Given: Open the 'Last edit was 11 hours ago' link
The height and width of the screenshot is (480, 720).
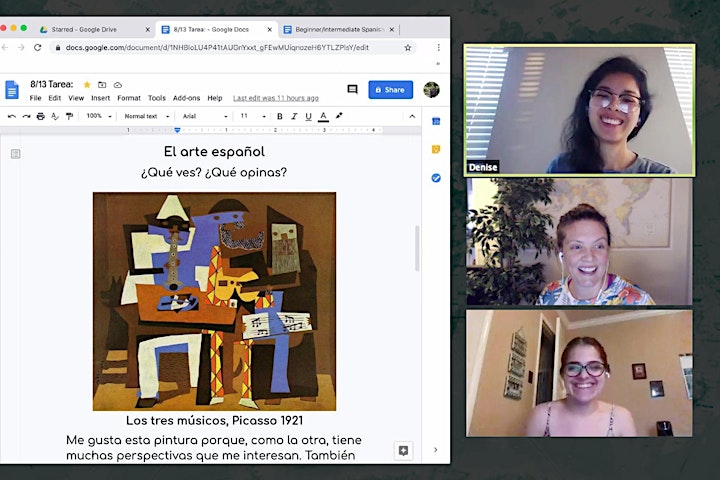Looking at the screenshot, I should pos(276,98).
